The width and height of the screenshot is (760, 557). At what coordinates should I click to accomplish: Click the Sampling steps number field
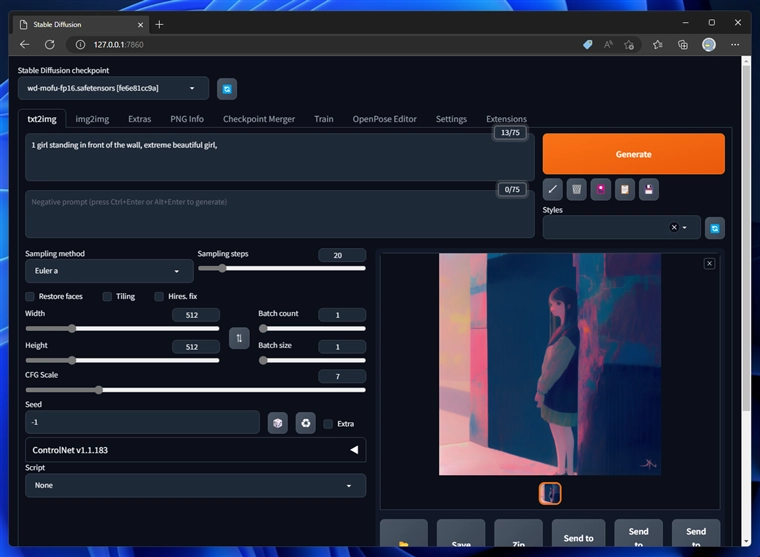click(x=342, y=255)
